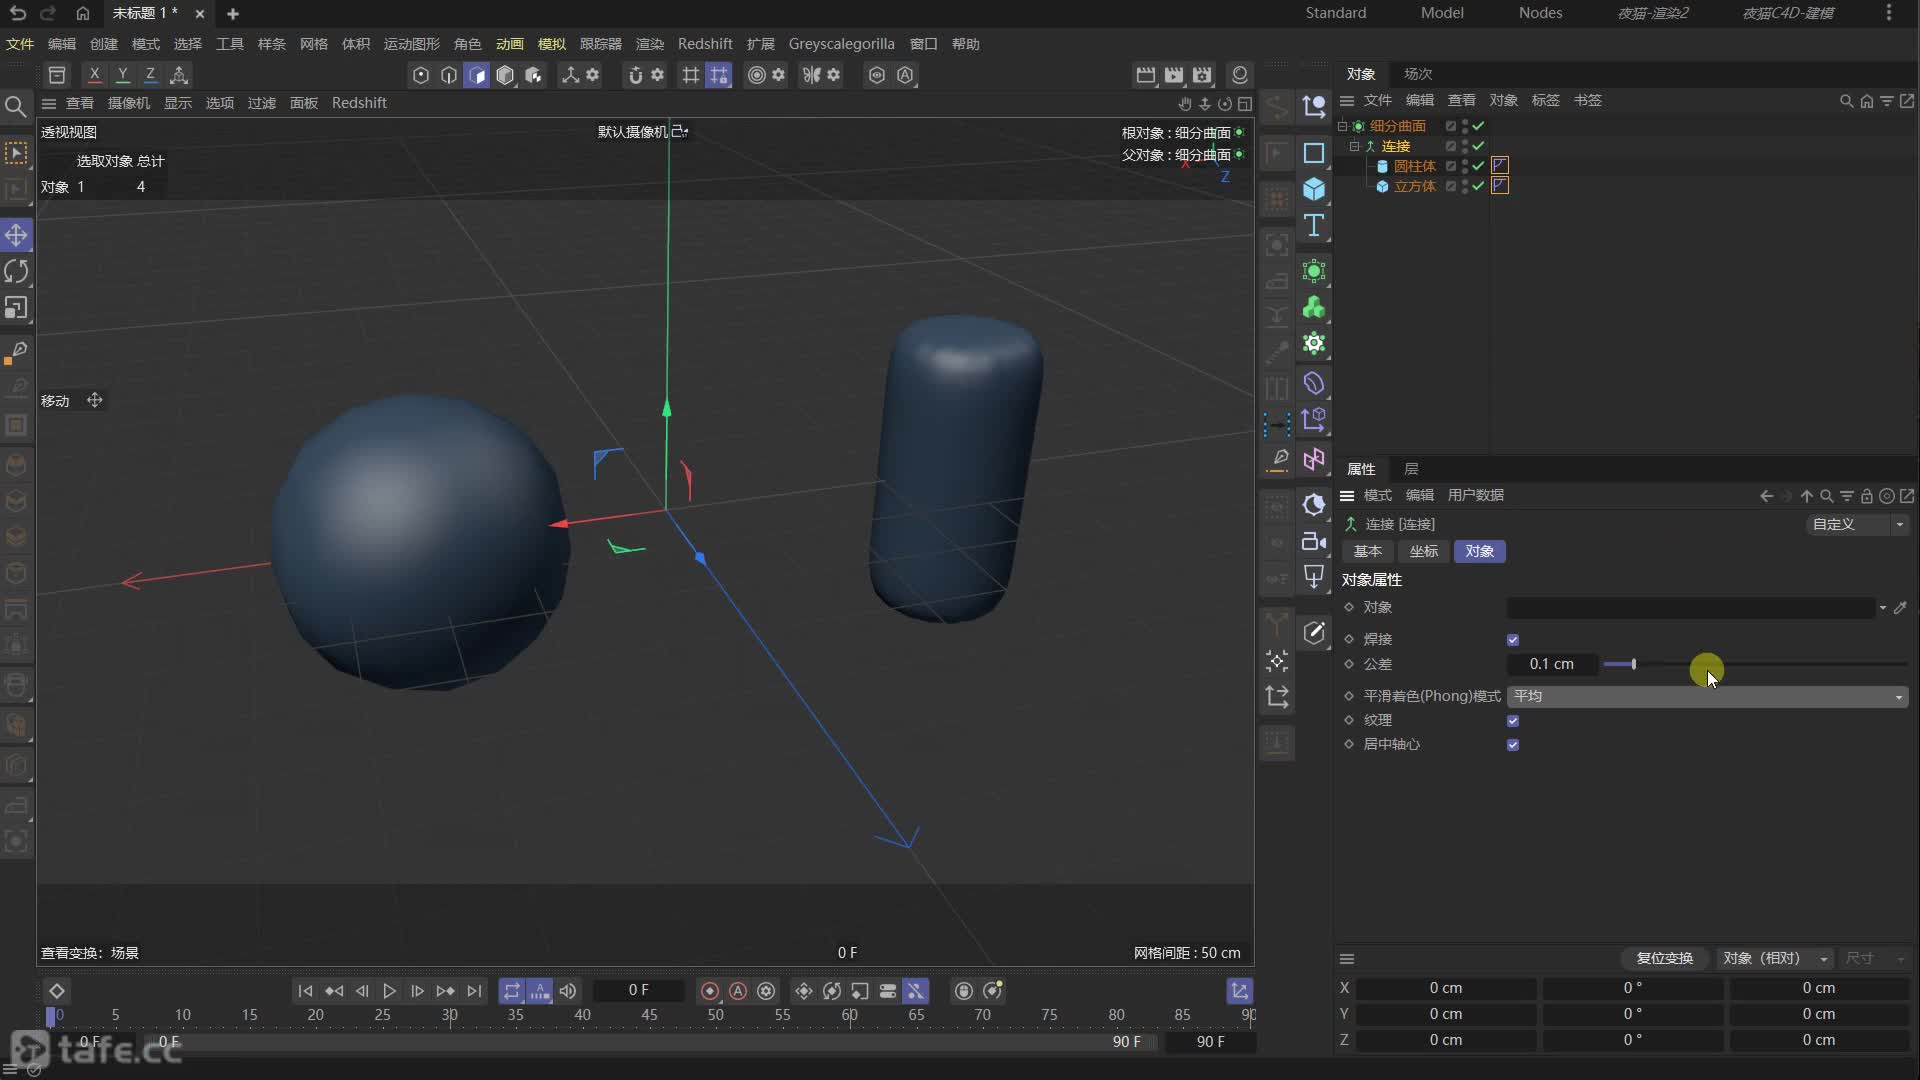Record active objects keyframe button
This screenshot has width=1920, height=1080.
click(710, 991)
